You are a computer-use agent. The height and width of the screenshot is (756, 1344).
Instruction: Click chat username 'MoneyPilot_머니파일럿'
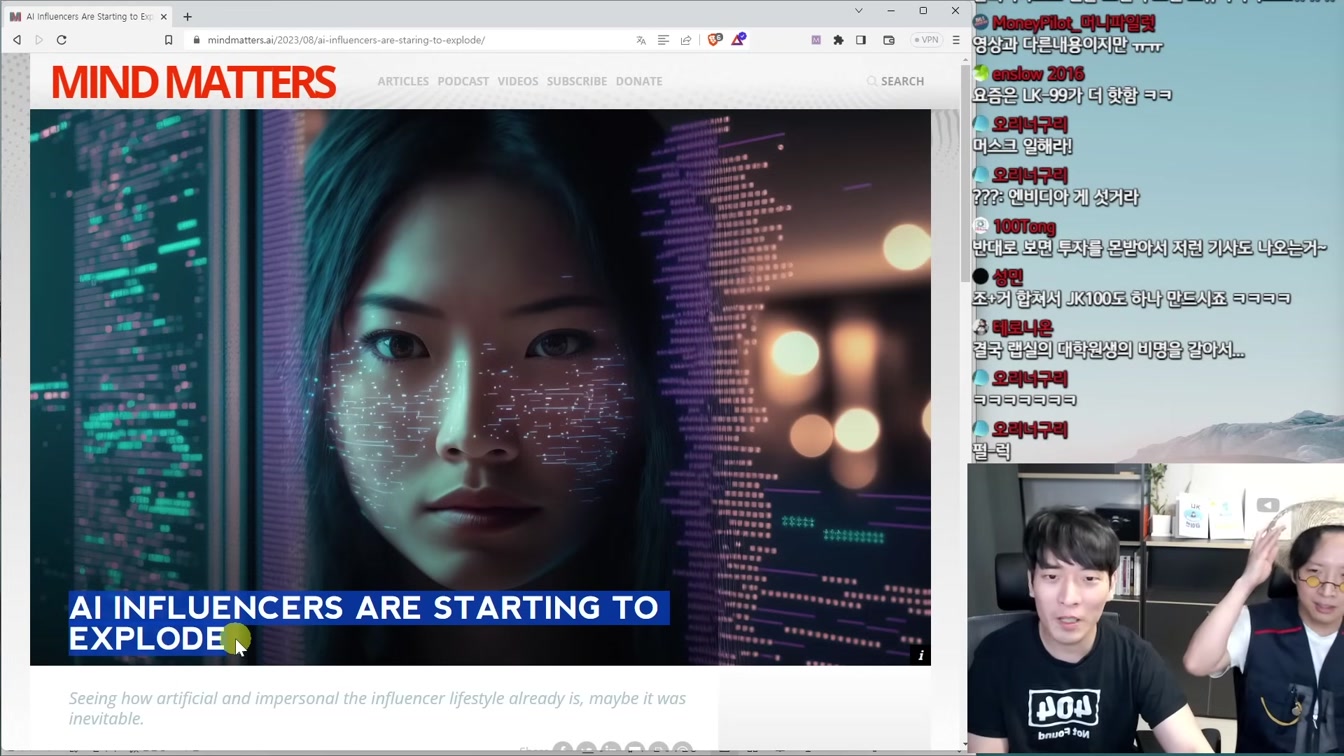point(1074,23)
